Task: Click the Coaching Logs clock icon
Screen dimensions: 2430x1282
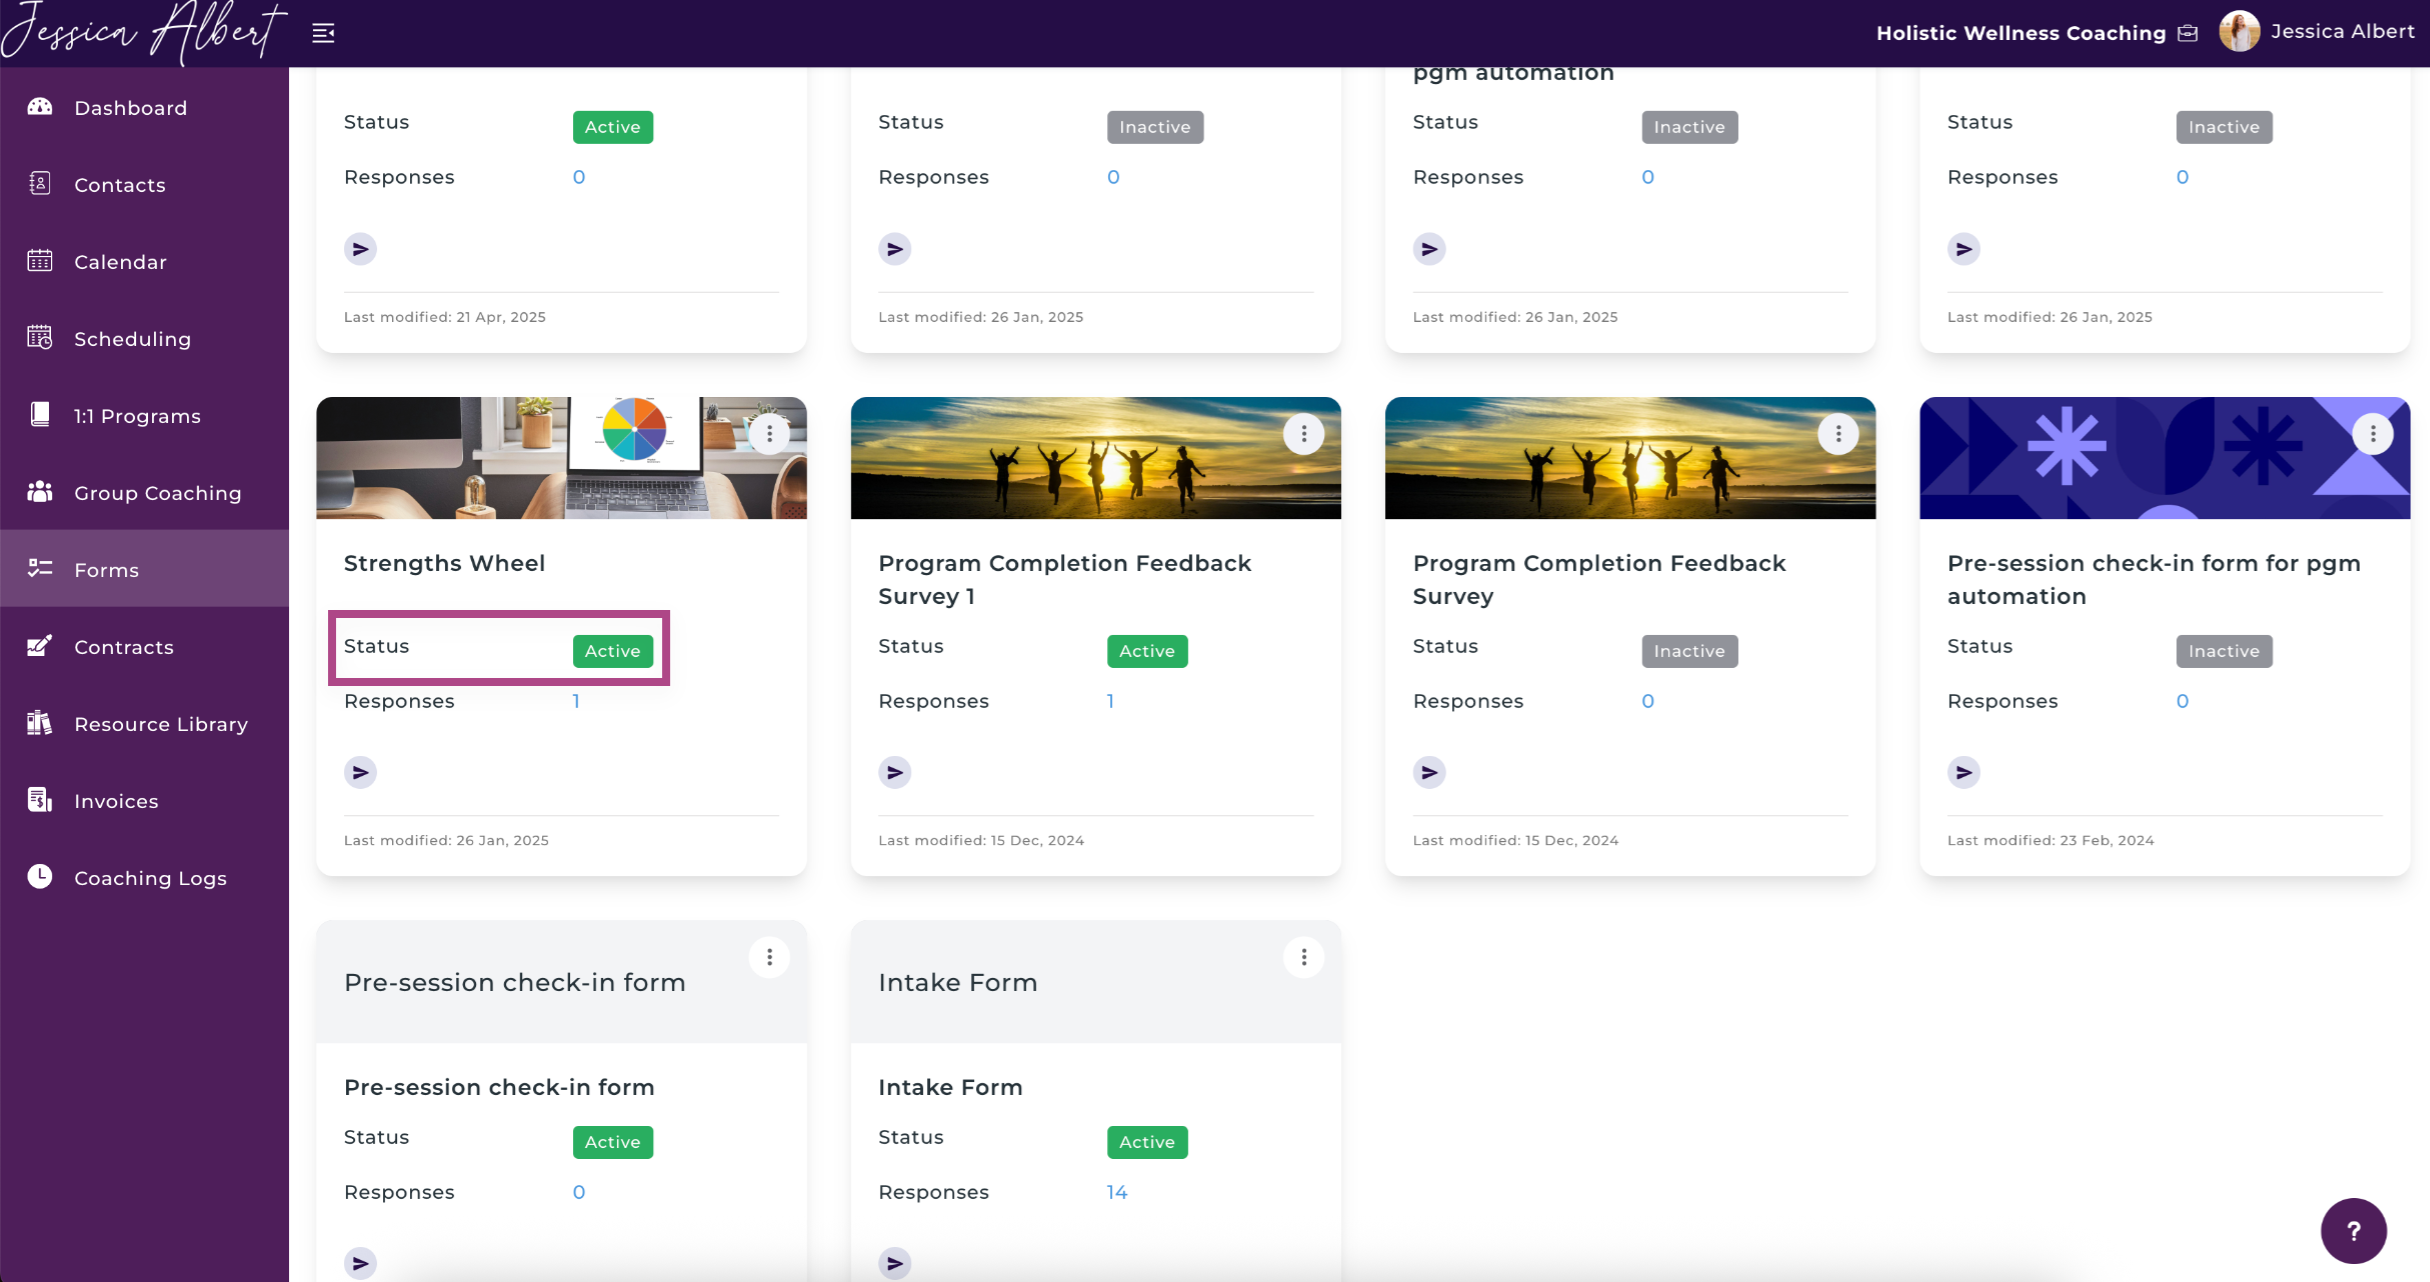Action: 40,876
